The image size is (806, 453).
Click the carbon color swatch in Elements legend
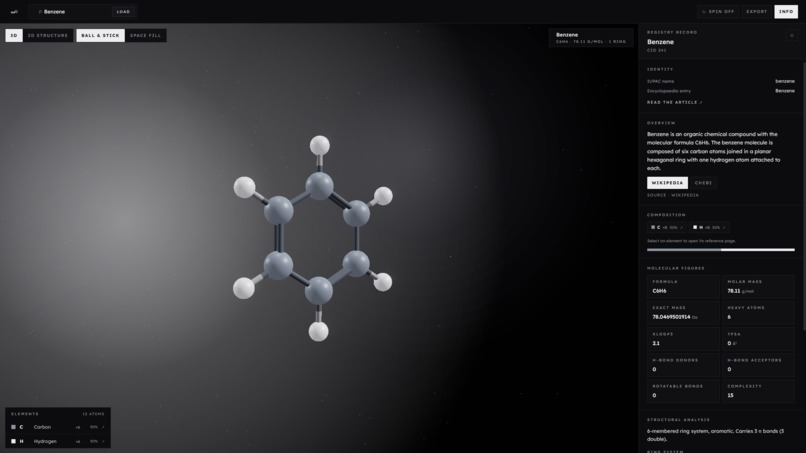pyautogui.click(x=13, y=427)
